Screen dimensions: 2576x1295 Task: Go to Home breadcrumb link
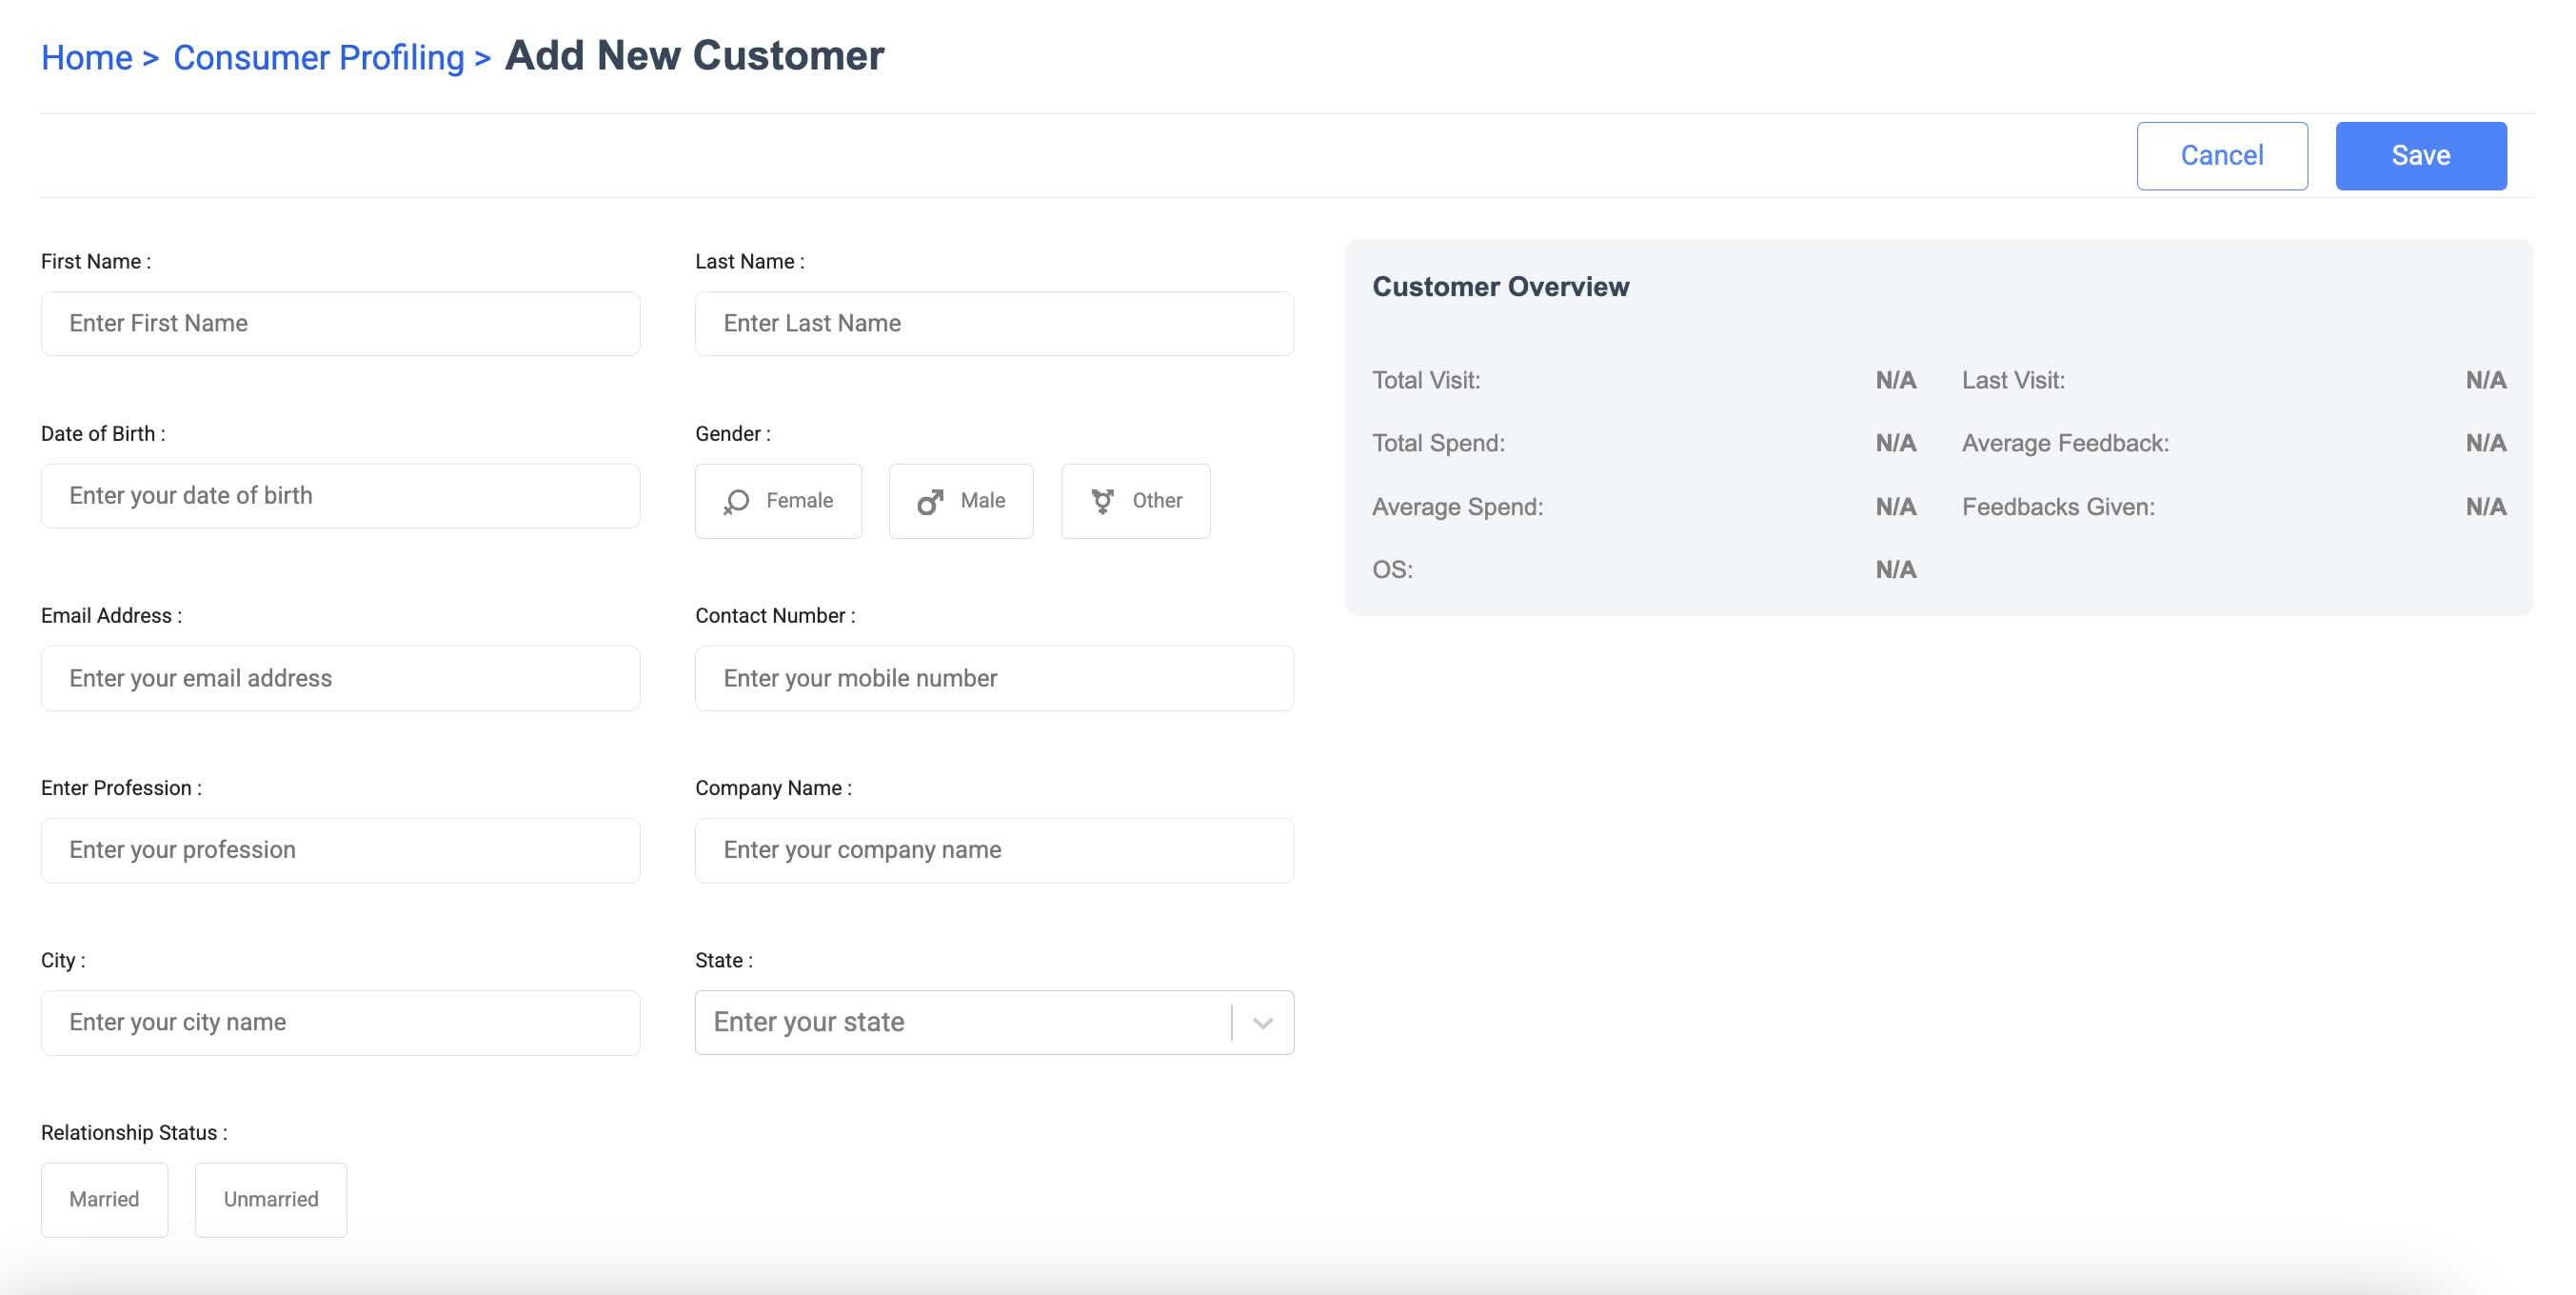click(87, 58)
